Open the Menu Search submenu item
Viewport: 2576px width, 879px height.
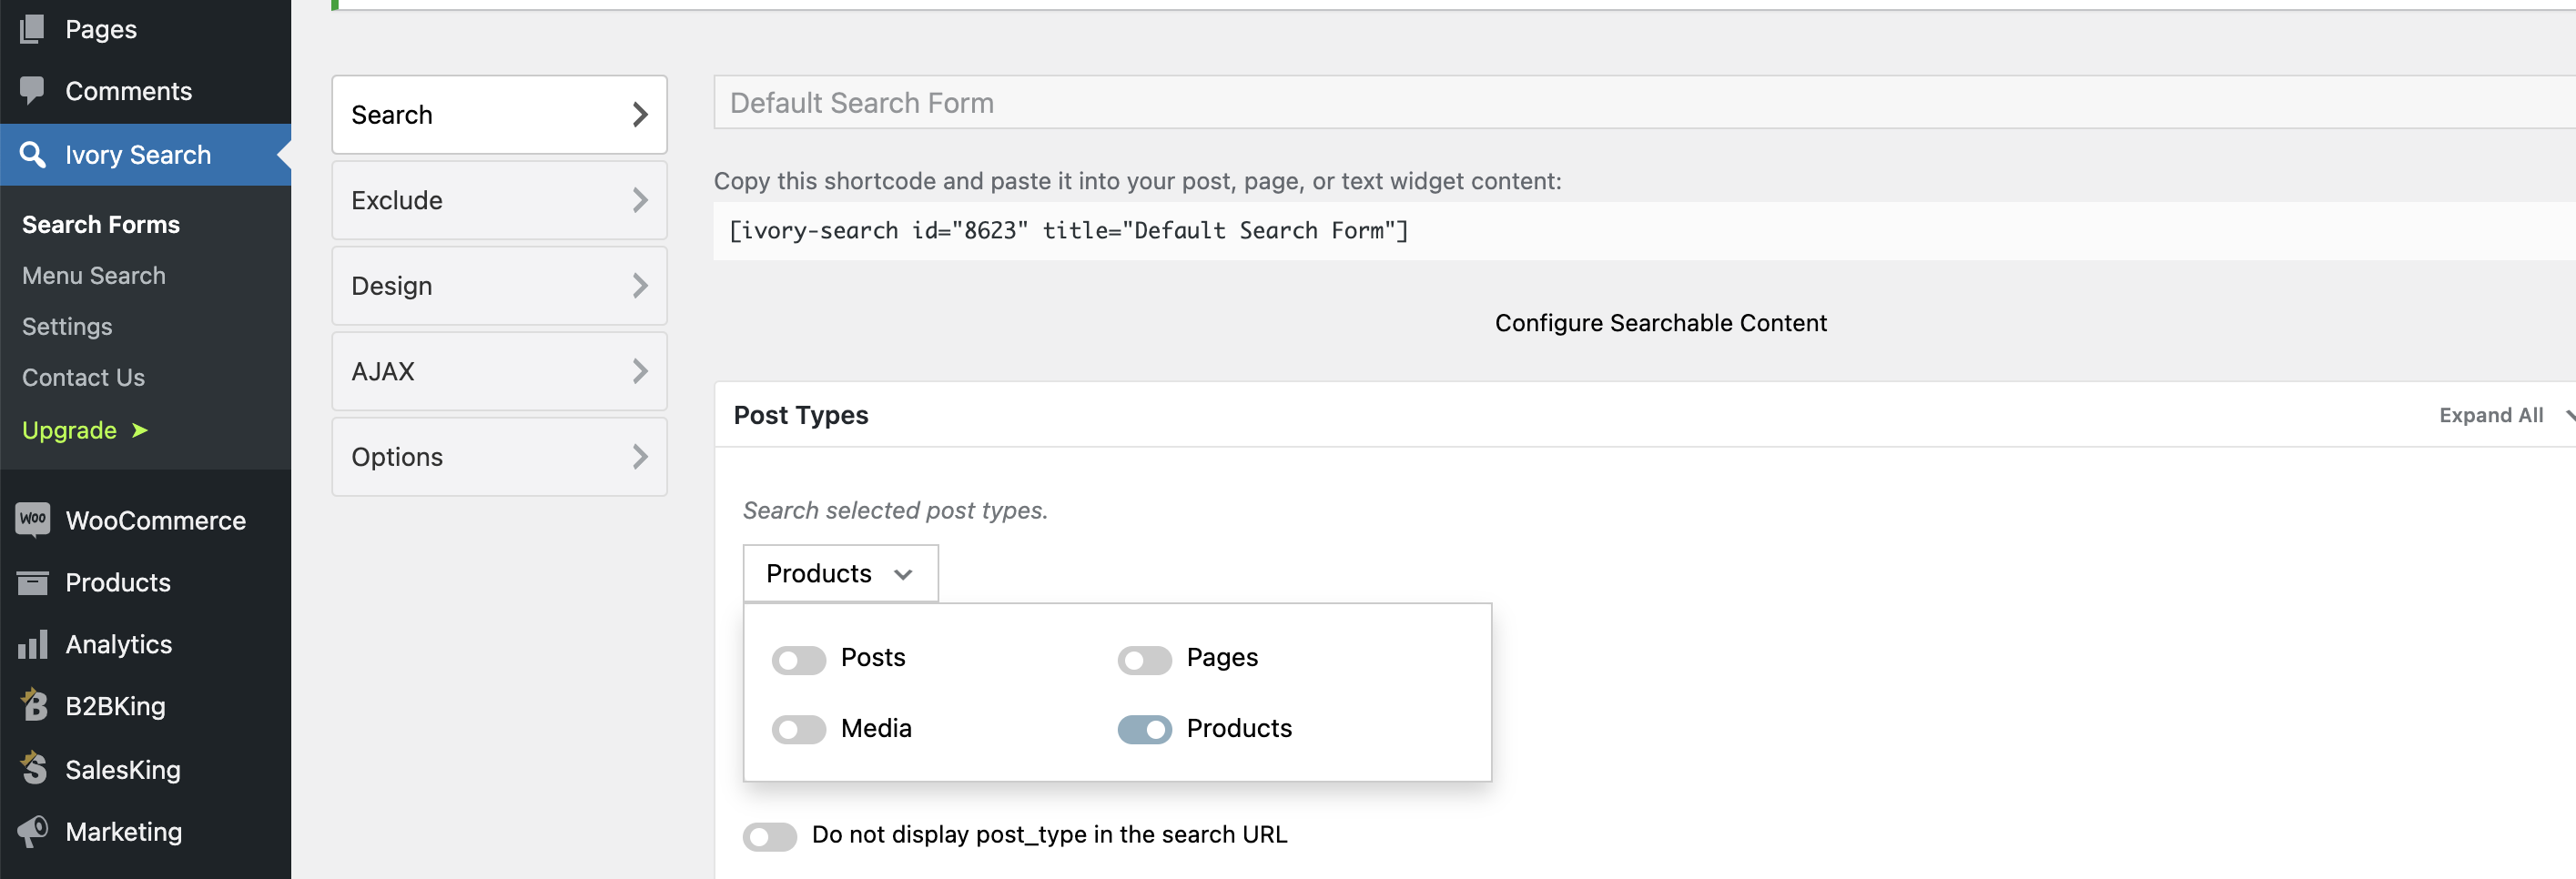click(x=94, y=275)
